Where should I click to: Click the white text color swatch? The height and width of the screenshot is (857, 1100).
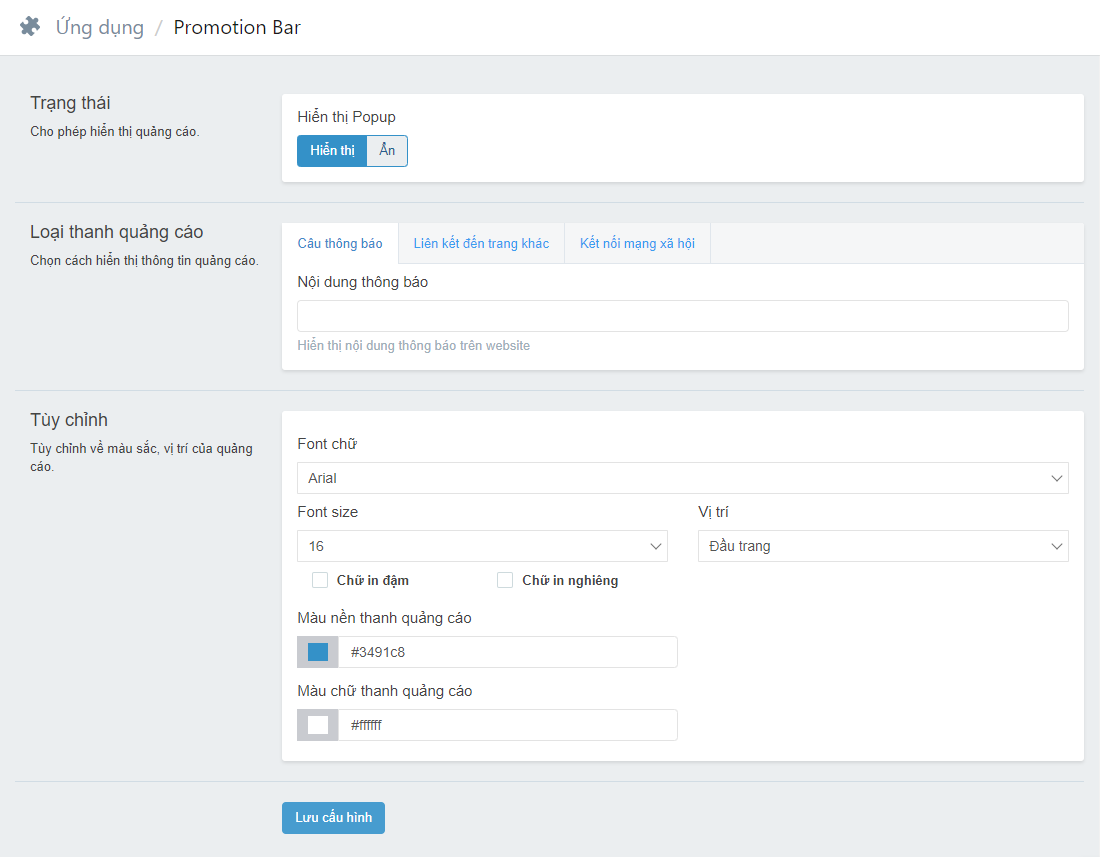(x=318, y=725)
